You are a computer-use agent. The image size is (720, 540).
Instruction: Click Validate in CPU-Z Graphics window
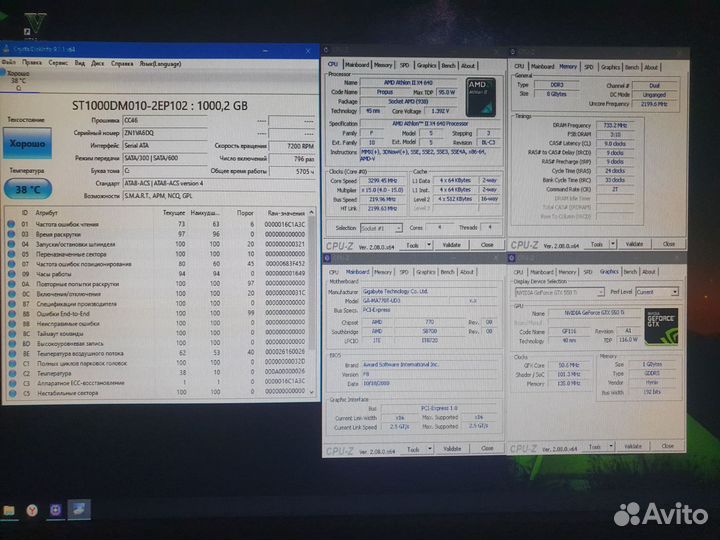pyautogui.click(x=633, y=446)
